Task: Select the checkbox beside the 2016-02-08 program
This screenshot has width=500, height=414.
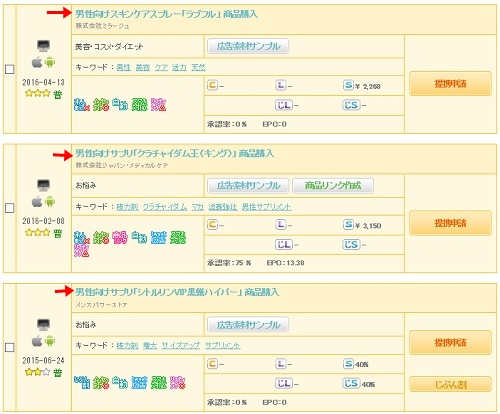Action: 10,208
